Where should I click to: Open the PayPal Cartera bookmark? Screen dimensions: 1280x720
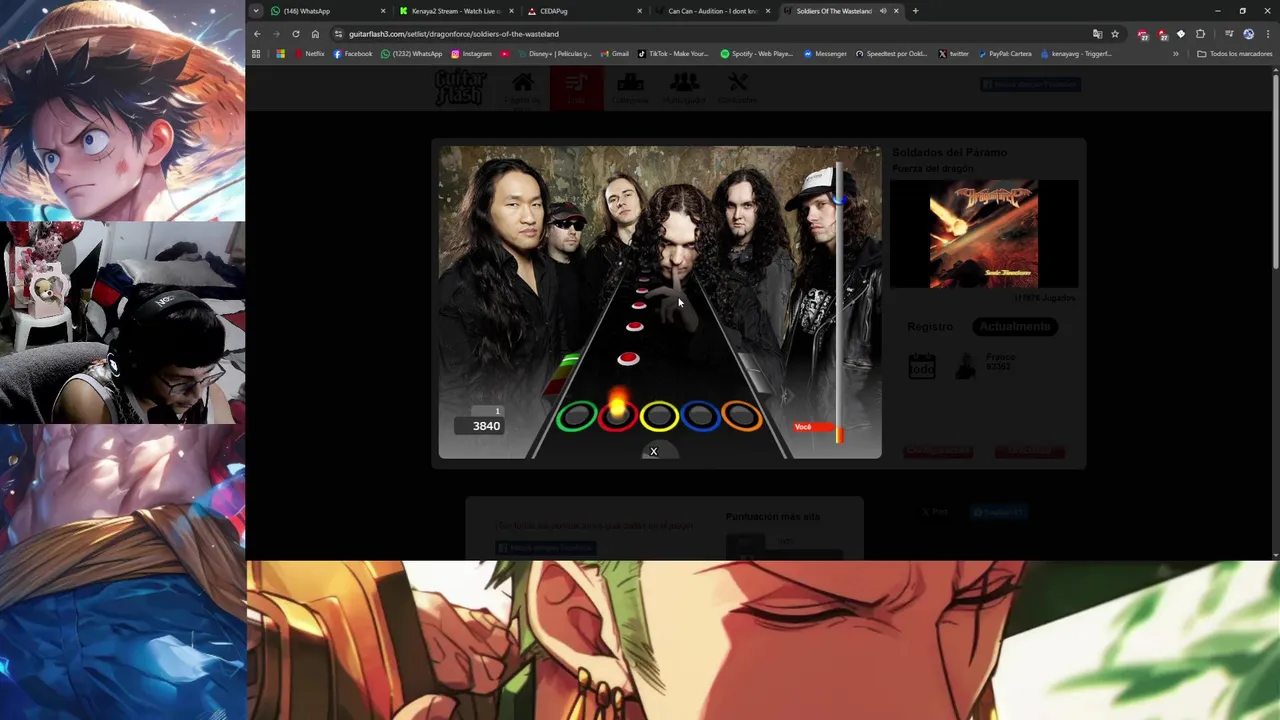point(1005,54)
